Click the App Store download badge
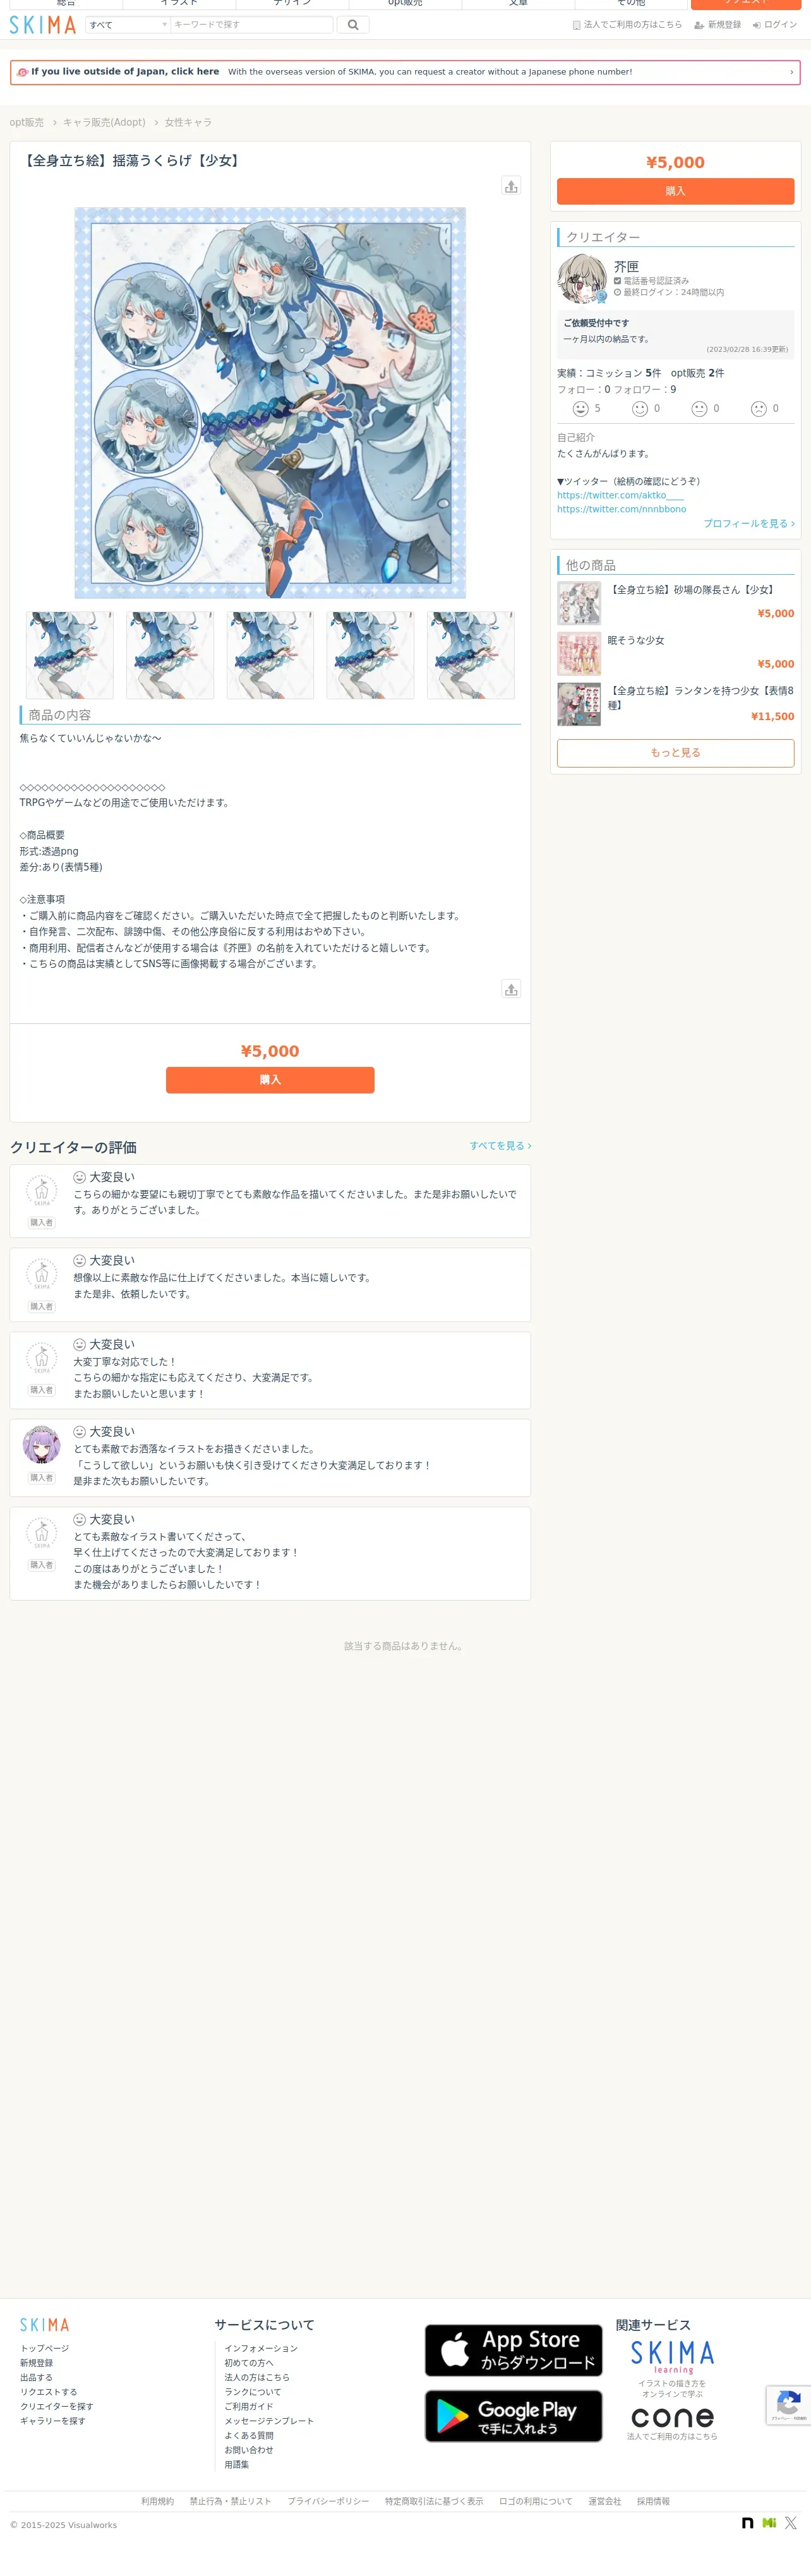Viewport: 811px width, 2576px height. (x=513, y=2350)
